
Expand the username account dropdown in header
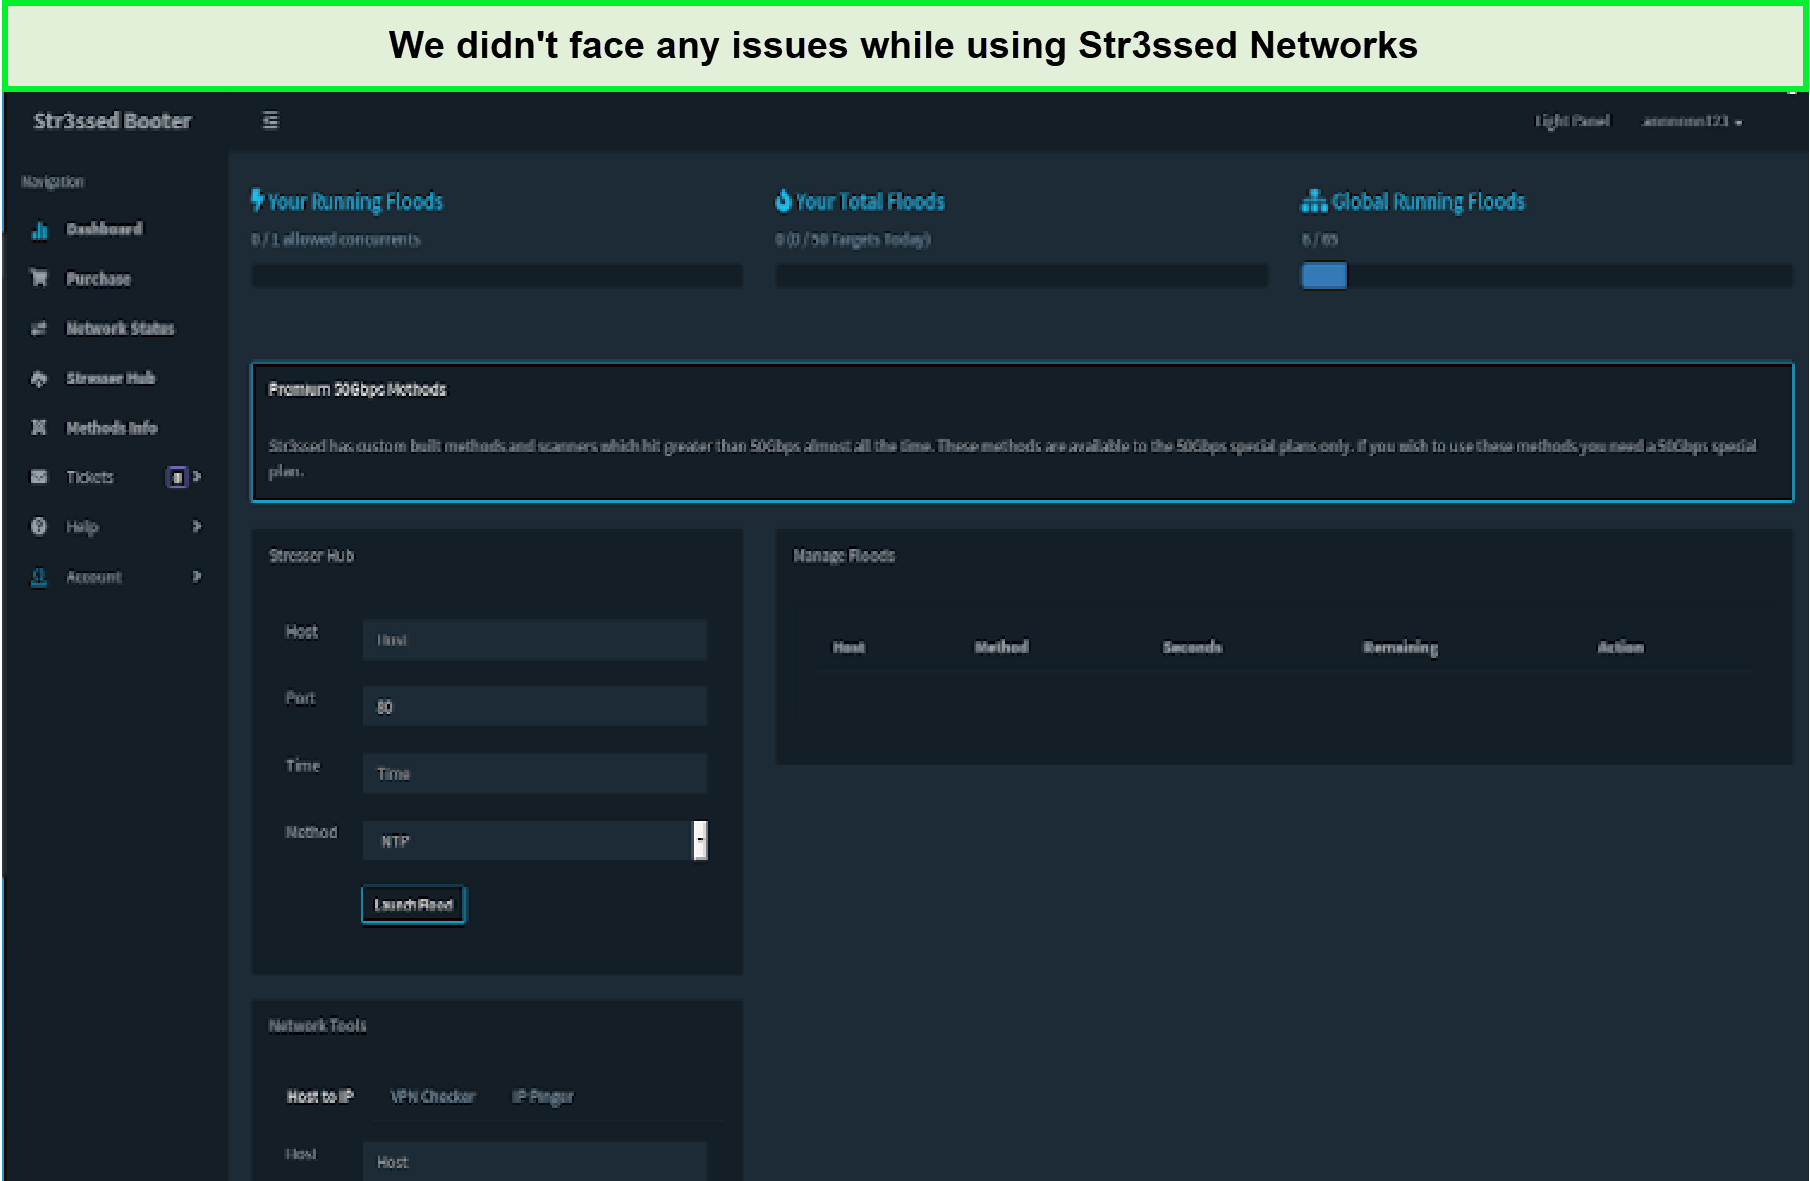pyautogui.click(x=1692, y=121)
